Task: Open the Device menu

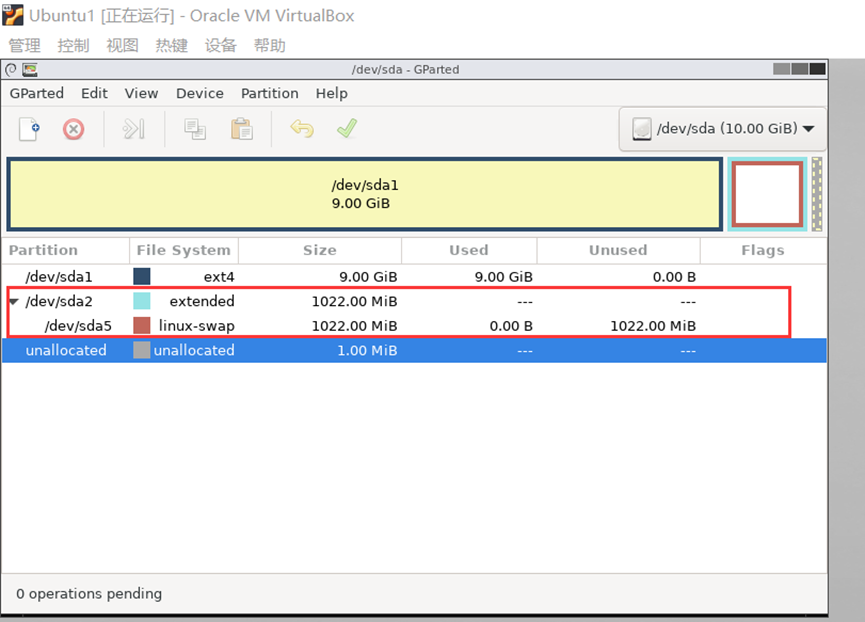Action: [200, 93]
